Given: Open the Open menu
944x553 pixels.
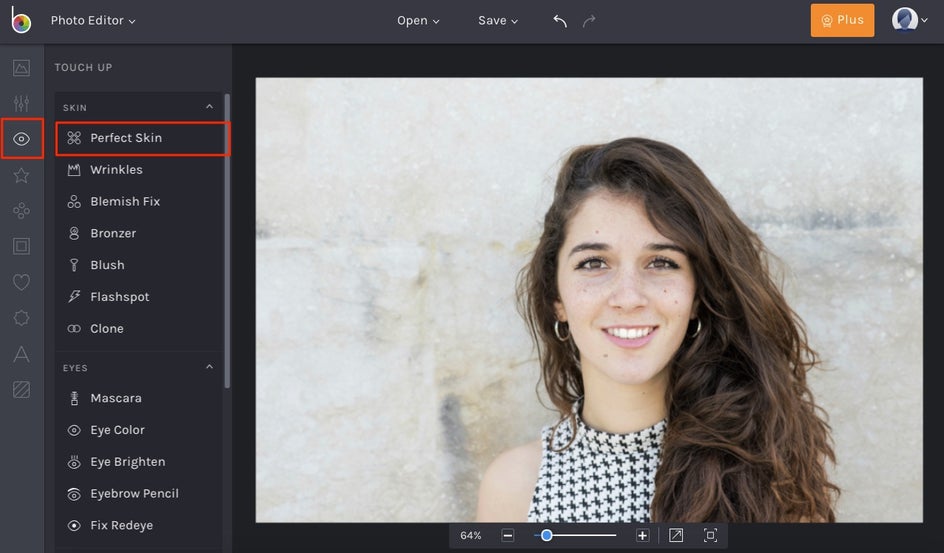Looking at the screenshot, I should pyautogui.click(x=418, y=20).
